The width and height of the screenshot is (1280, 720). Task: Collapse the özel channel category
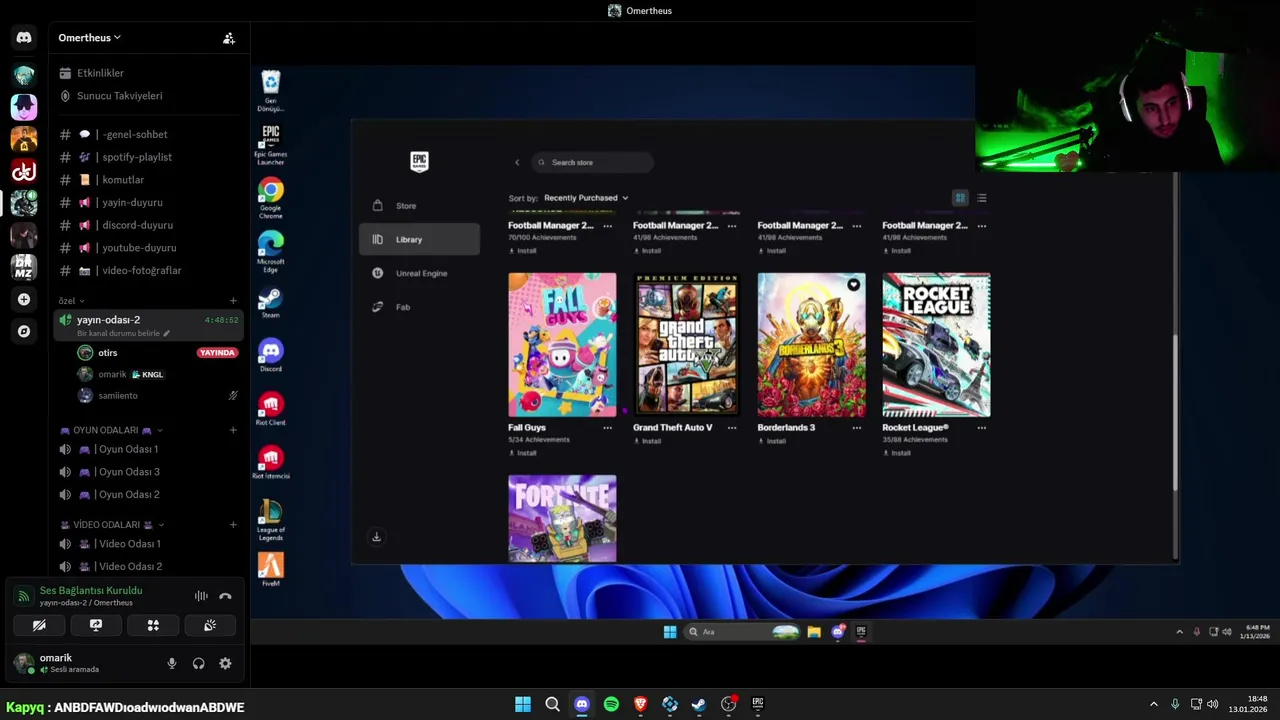tap(71, 300)
